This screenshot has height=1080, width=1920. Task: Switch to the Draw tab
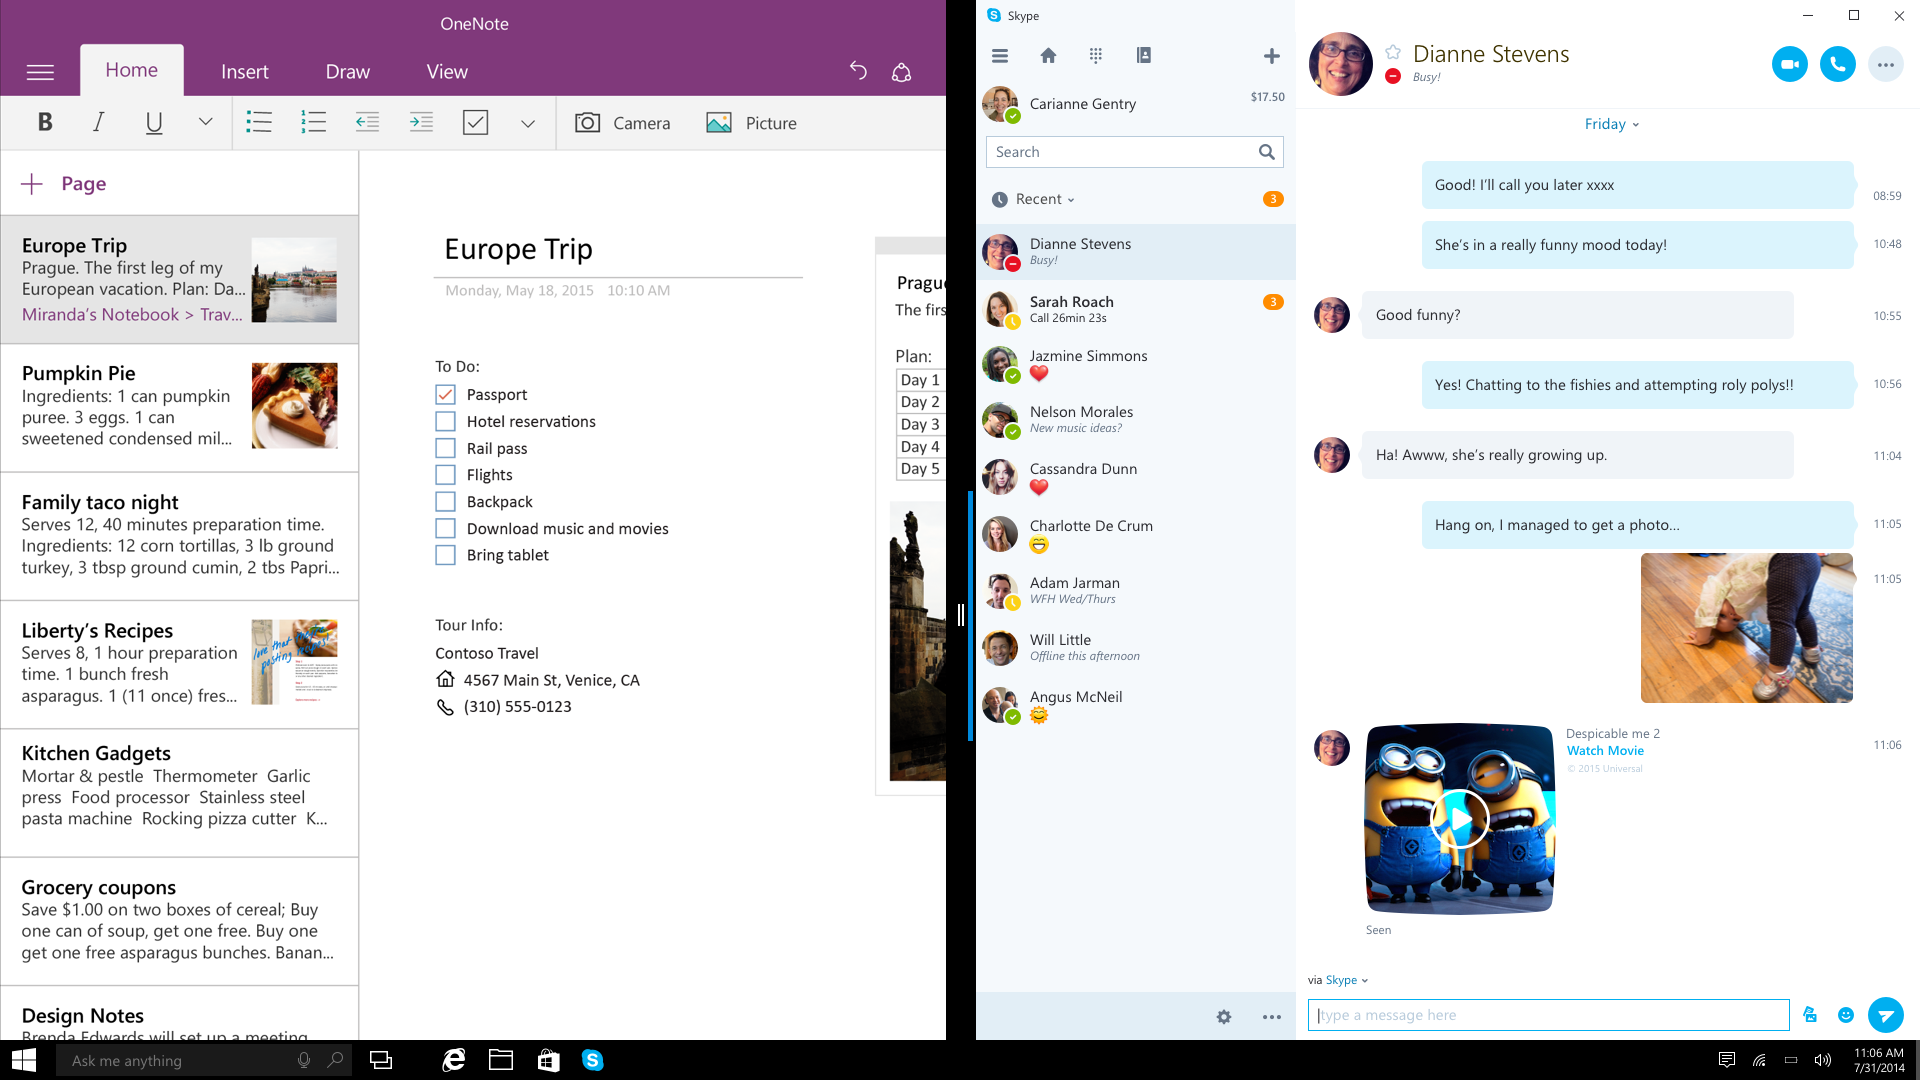347,71
